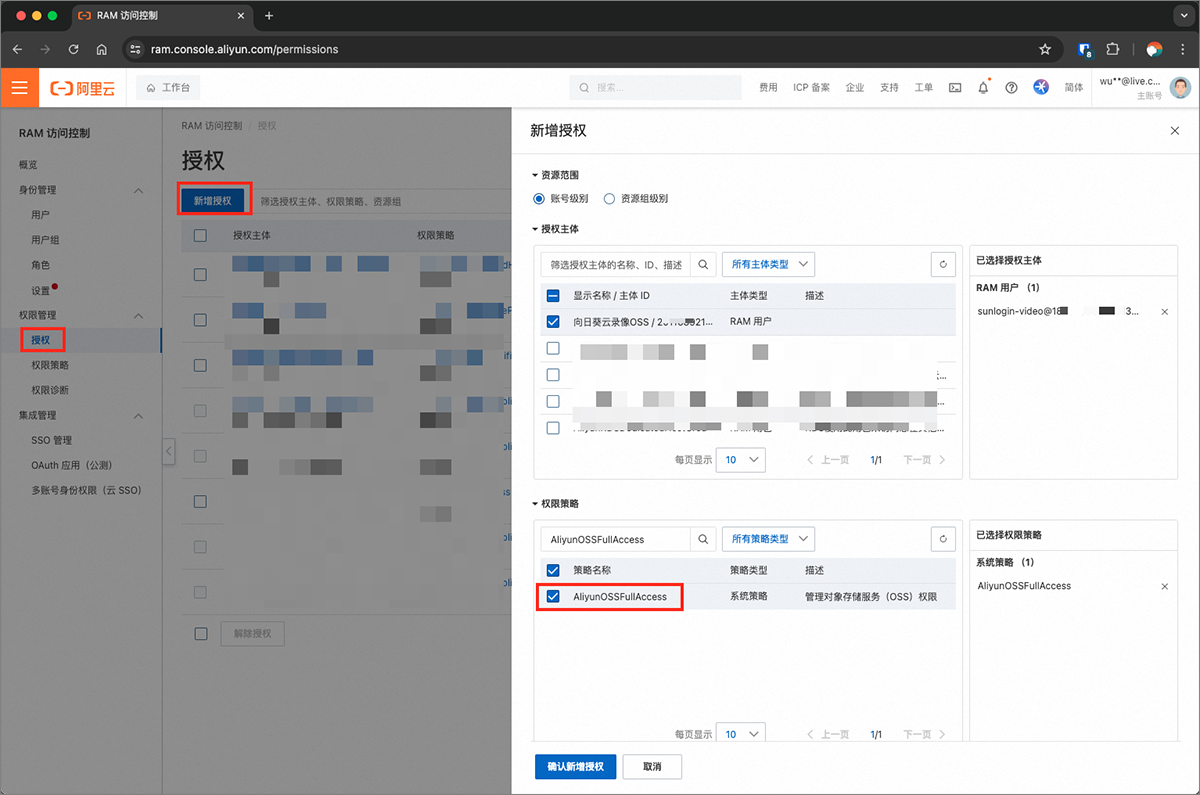
Task: Open the Cloud Shell terminal icon
Action: pyautogui.click(x=955, y=88)
